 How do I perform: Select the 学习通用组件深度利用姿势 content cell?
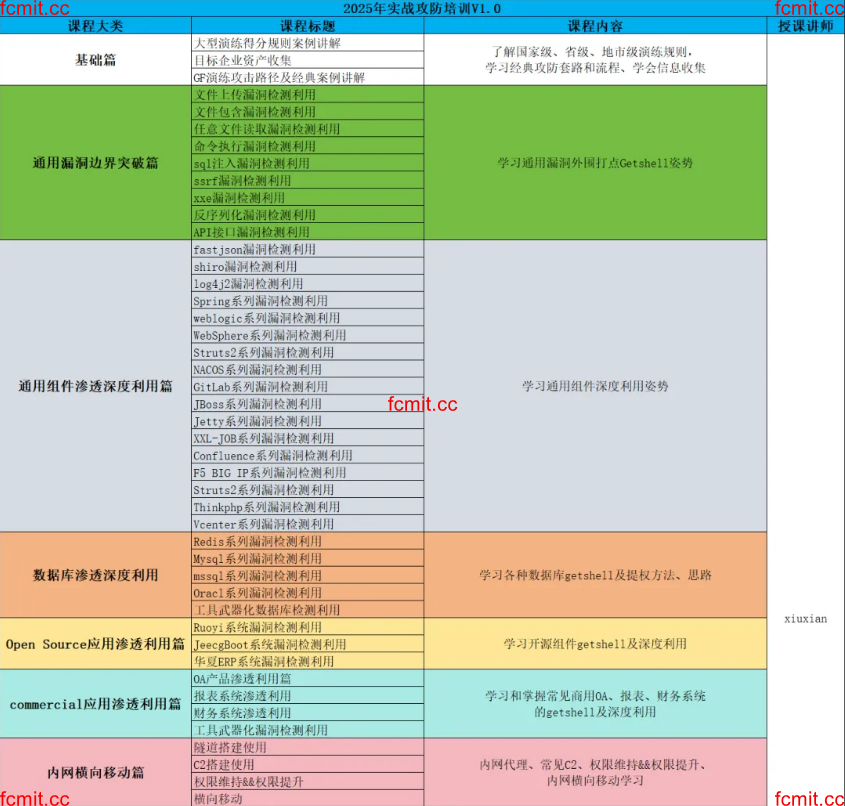595,385
